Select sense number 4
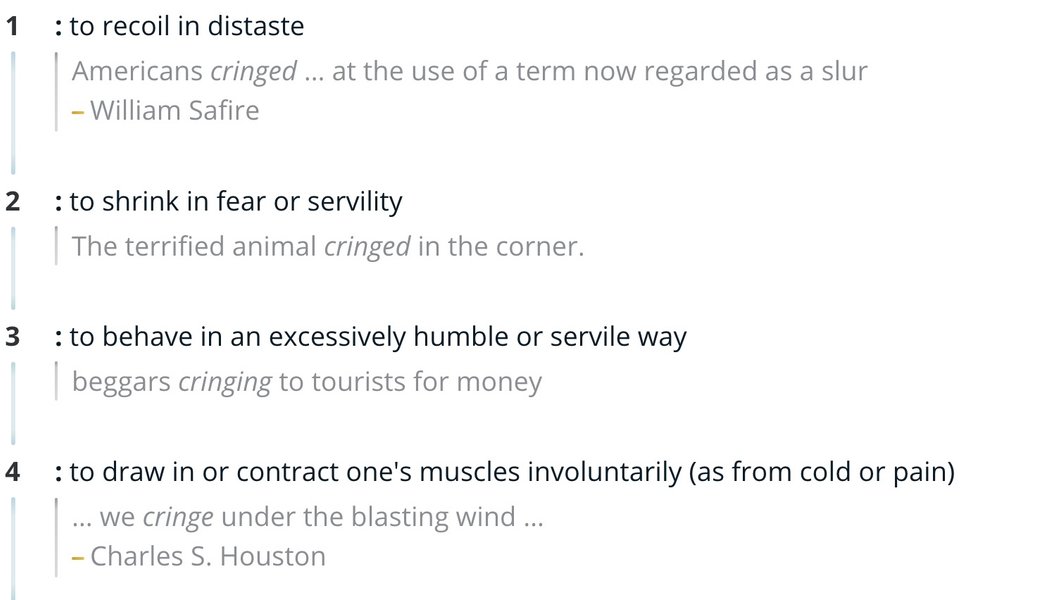This screenshot has height=600, width=1049. point(12,471)
